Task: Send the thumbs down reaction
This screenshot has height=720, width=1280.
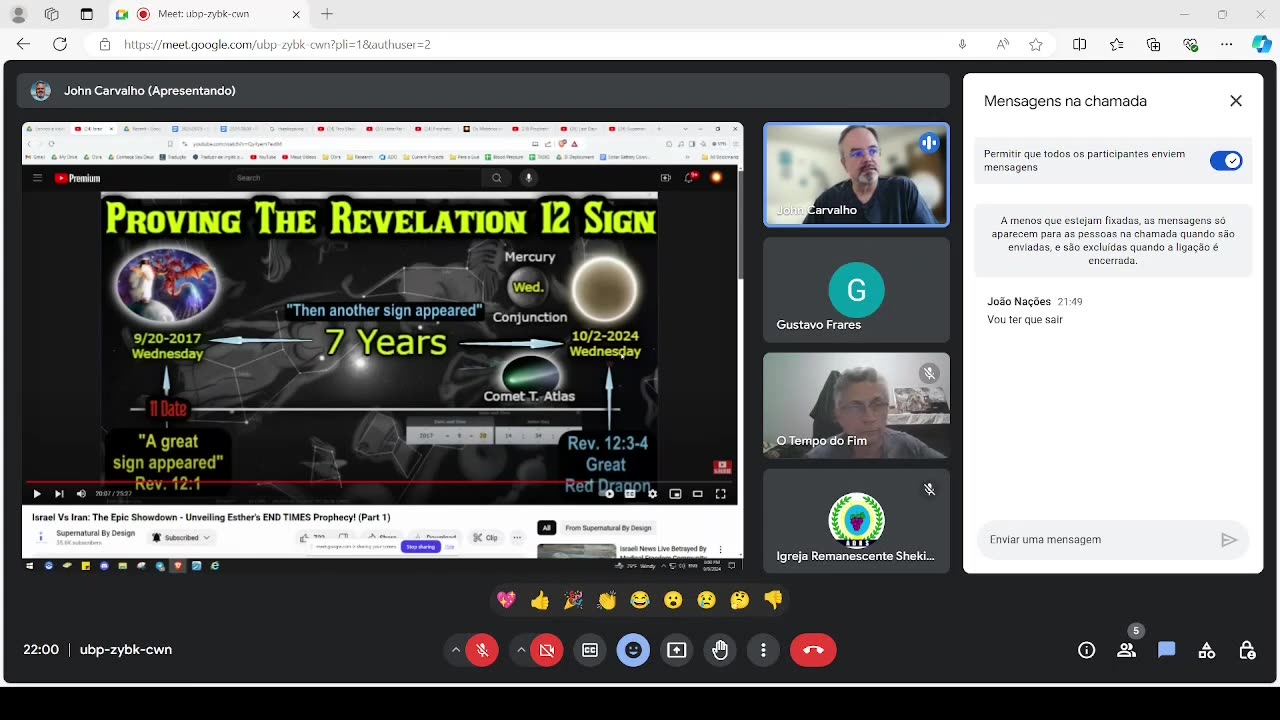Action: tap(773, 600)
